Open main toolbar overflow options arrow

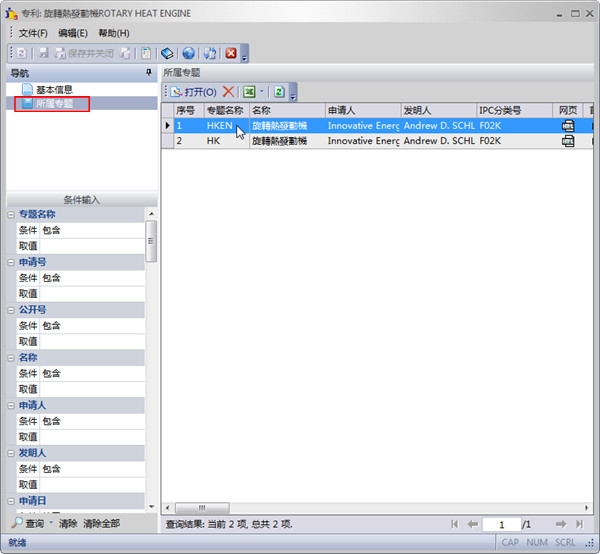(x=245, y=58)
